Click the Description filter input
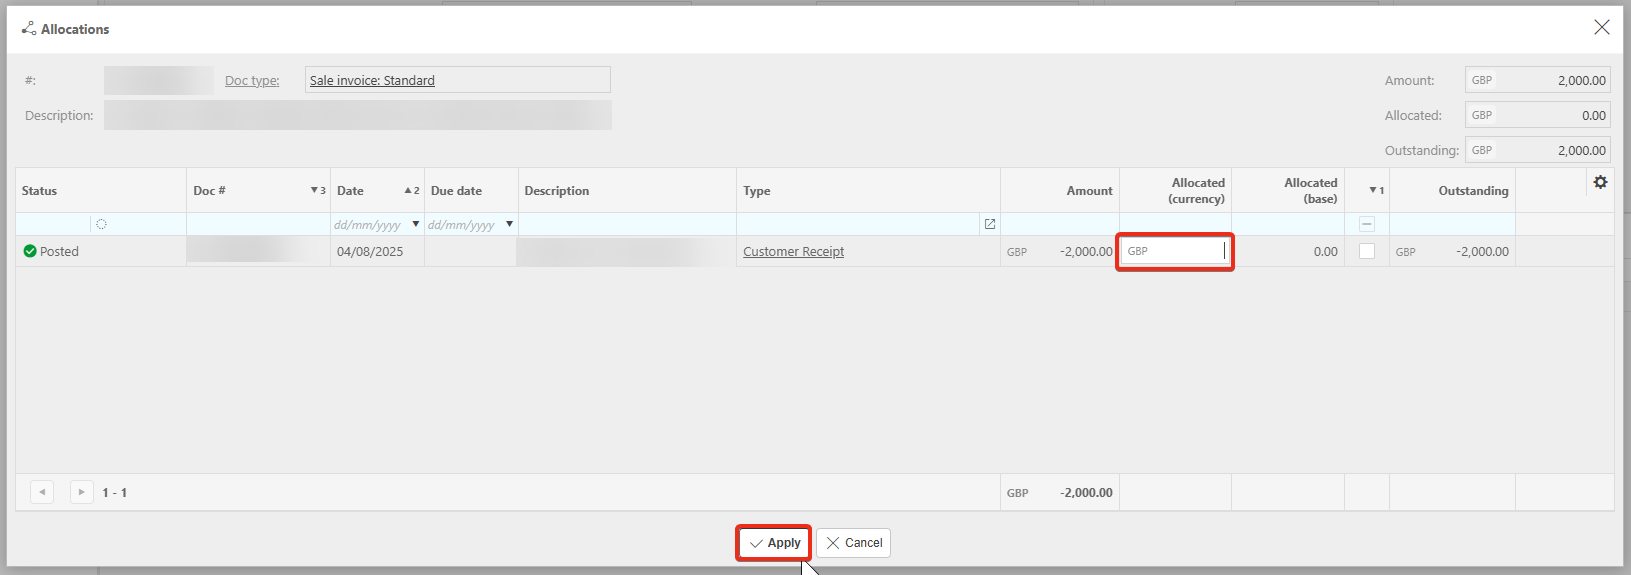Image resolution: width=1631 pixels, height=575 pixels. (627, 224)
